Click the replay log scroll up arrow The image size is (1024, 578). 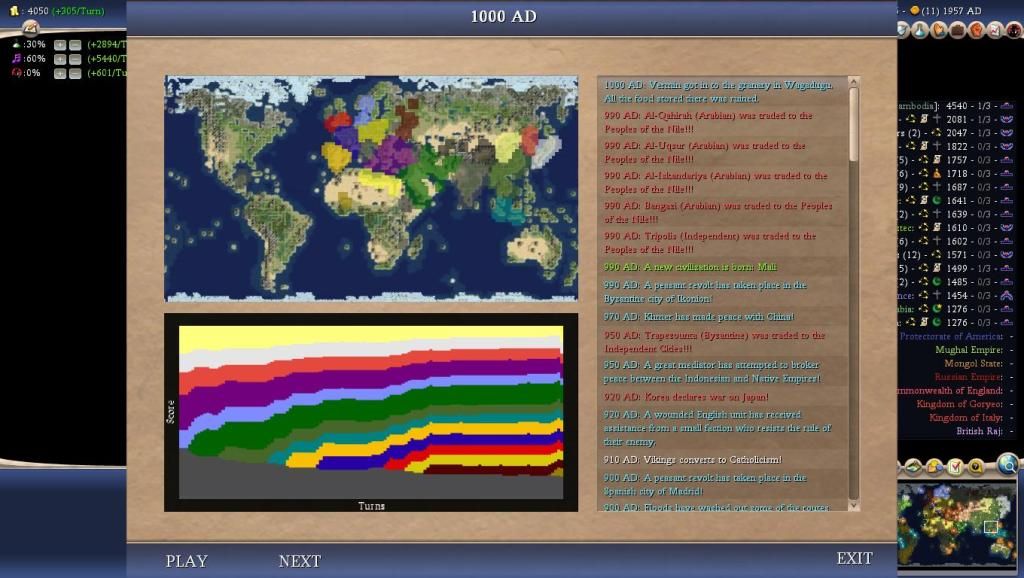point(853,82)
